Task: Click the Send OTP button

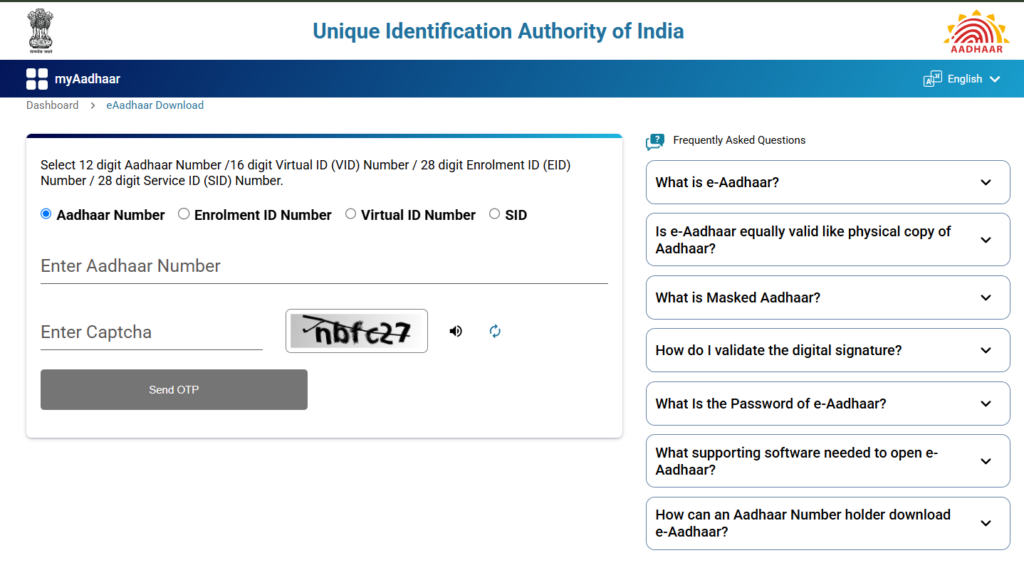Action: (x=174, y=390)
